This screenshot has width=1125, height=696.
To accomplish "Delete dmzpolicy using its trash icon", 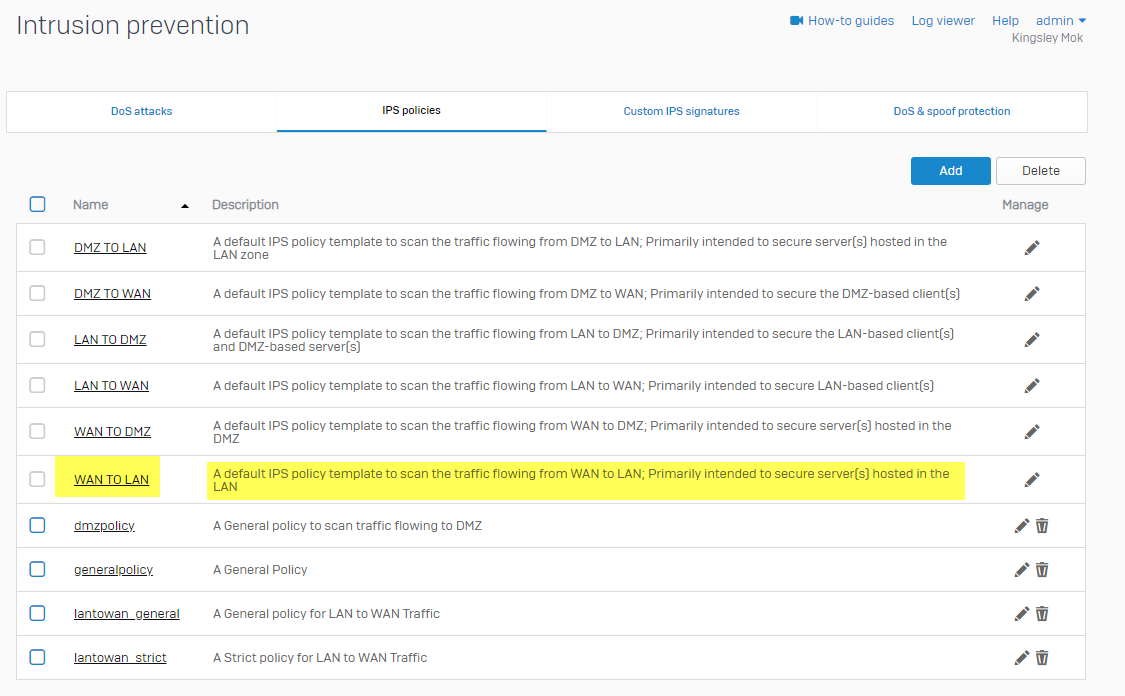I will pos(1042,525).
